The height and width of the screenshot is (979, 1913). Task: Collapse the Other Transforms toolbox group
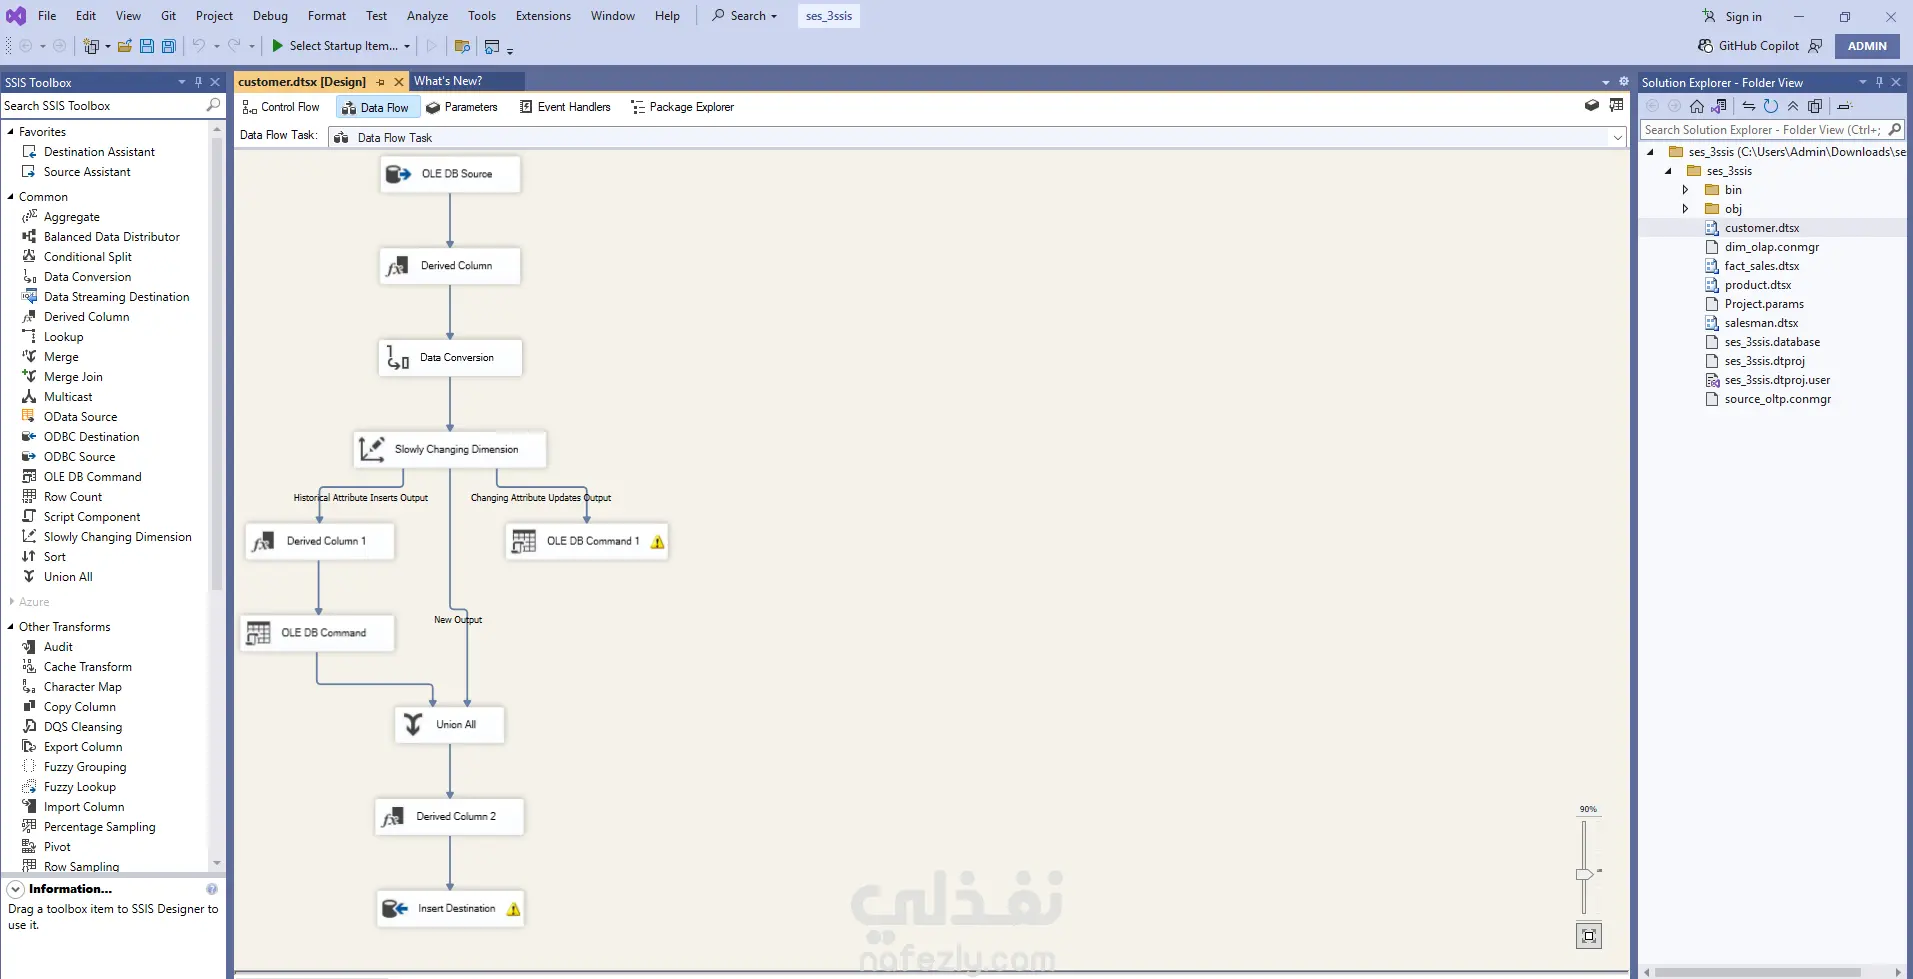(x=11, y=627)
